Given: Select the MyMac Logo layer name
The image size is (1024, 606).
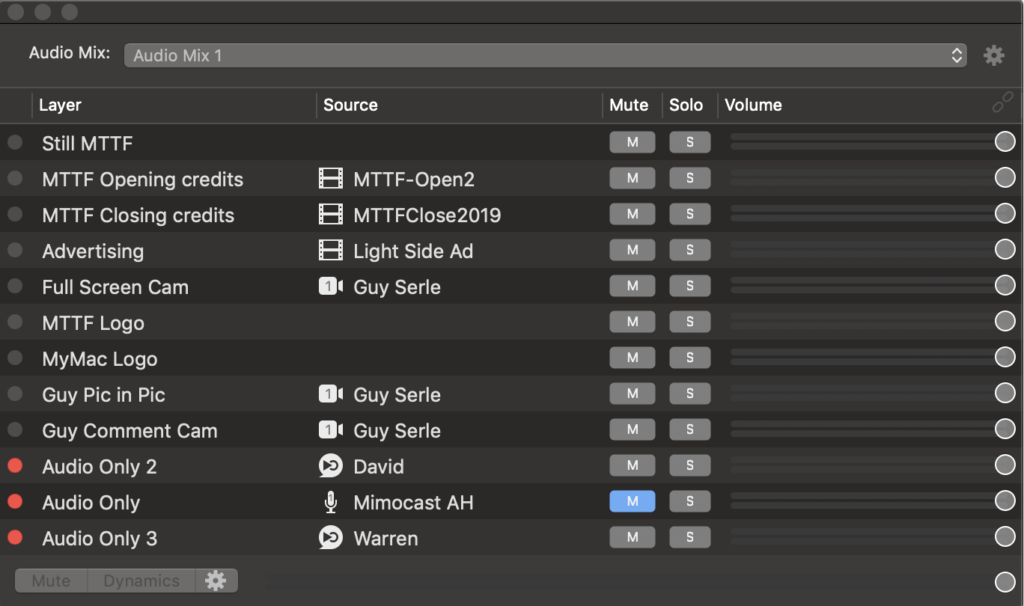Looking at the screenshot, I should 99,359.
